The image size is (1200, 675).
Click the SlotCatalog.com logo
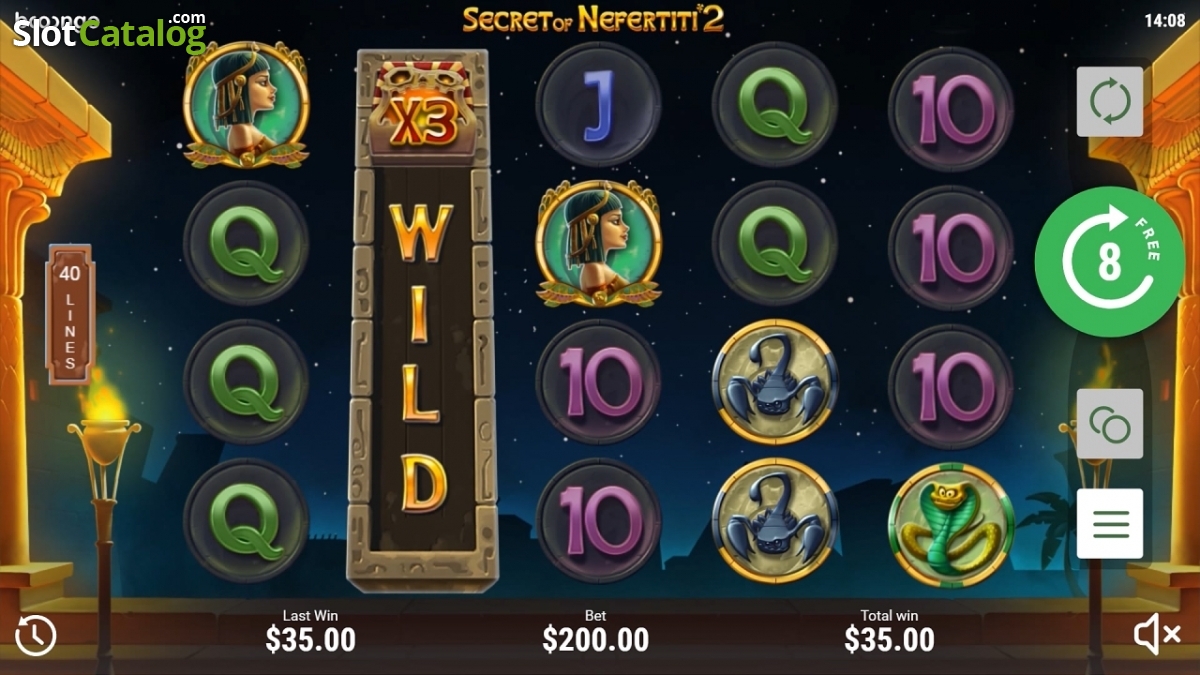tap(110, 32)
